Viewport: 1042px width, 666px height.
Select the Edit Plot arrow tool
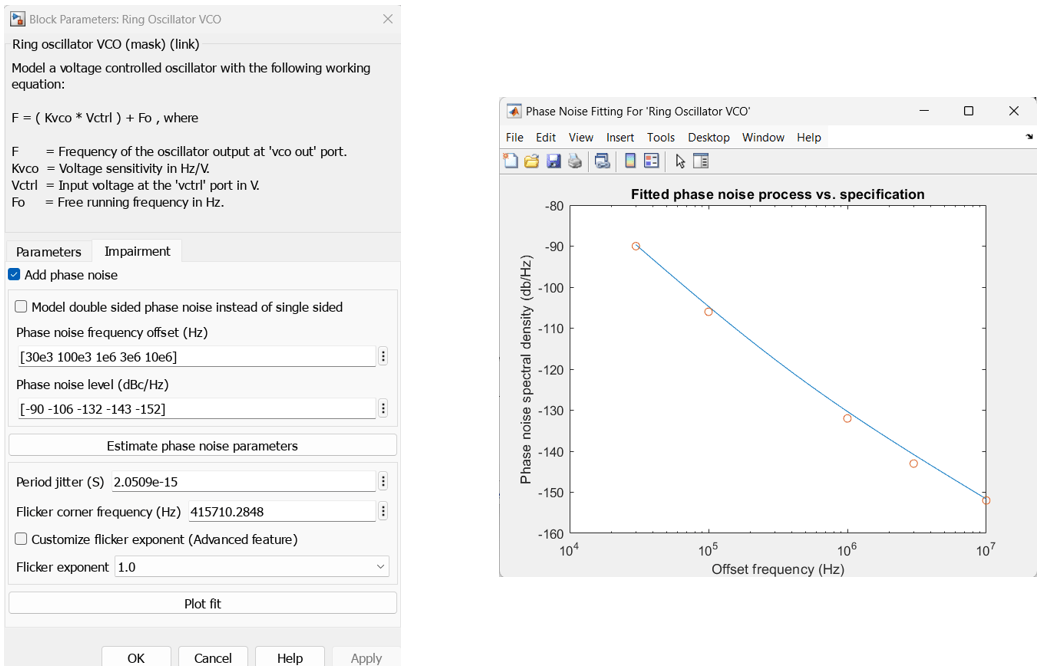[x=680, y=161]
